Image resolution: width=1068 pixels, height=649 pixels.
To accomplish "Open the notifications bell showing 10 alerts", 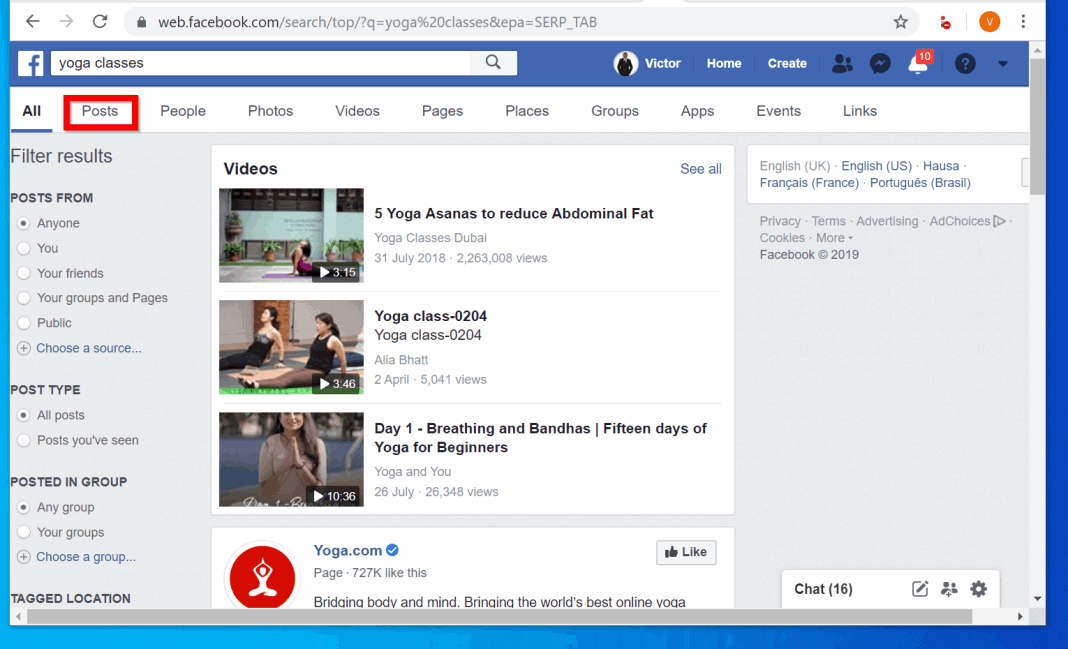I will [x=916, y=65].
